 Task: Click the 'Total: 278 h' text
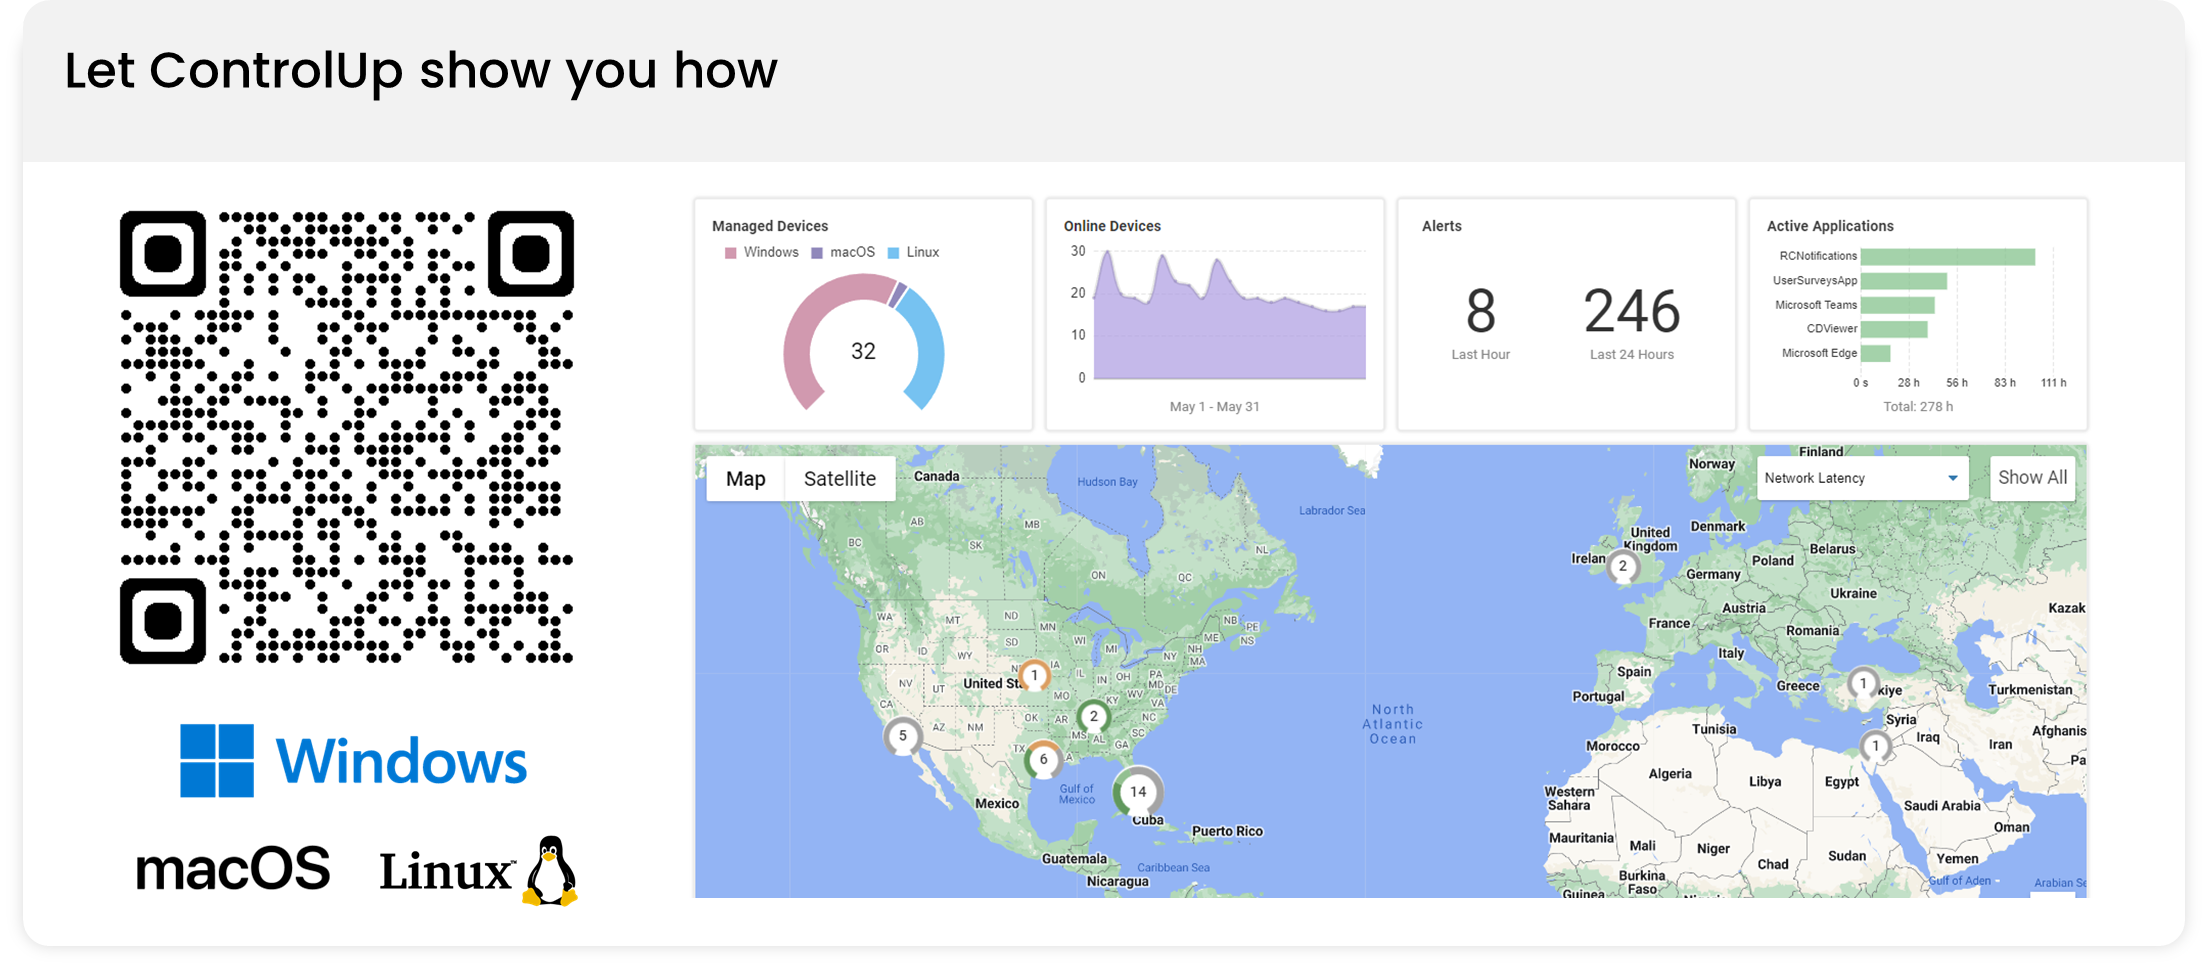pos(1917,407)
